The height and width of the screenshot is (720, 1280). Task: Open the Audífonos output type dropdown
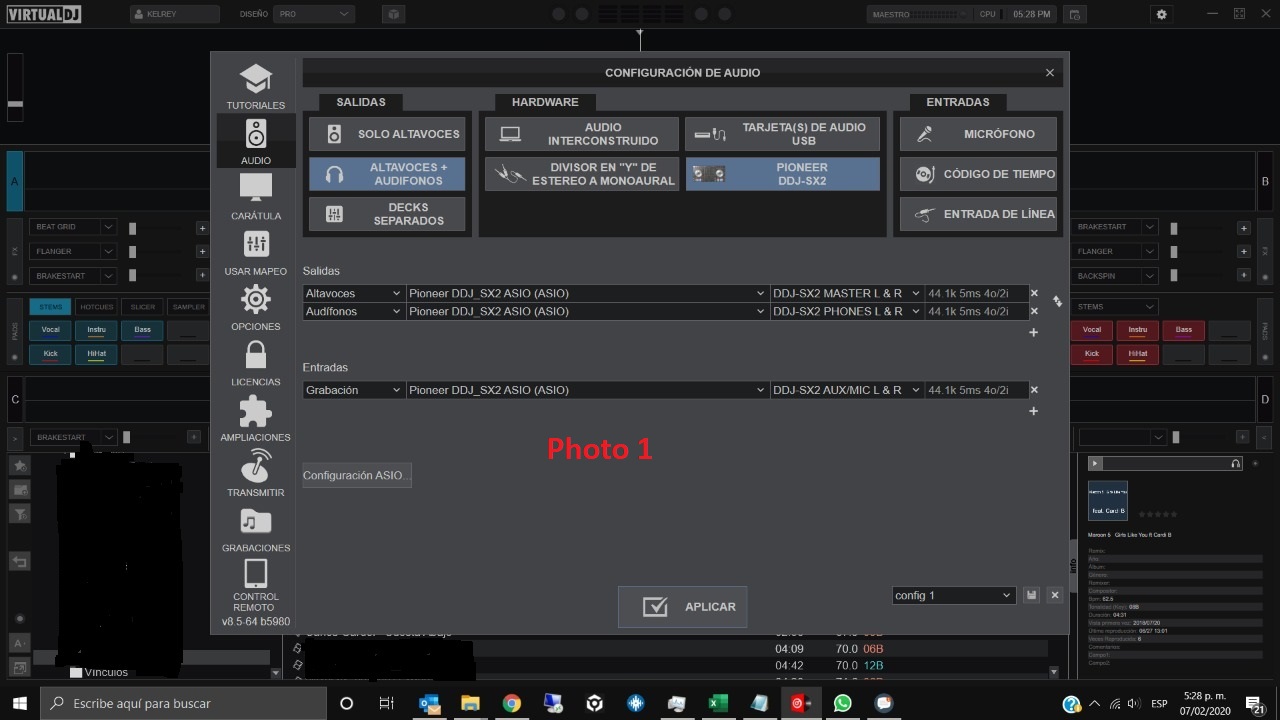[x=354, y=311]
